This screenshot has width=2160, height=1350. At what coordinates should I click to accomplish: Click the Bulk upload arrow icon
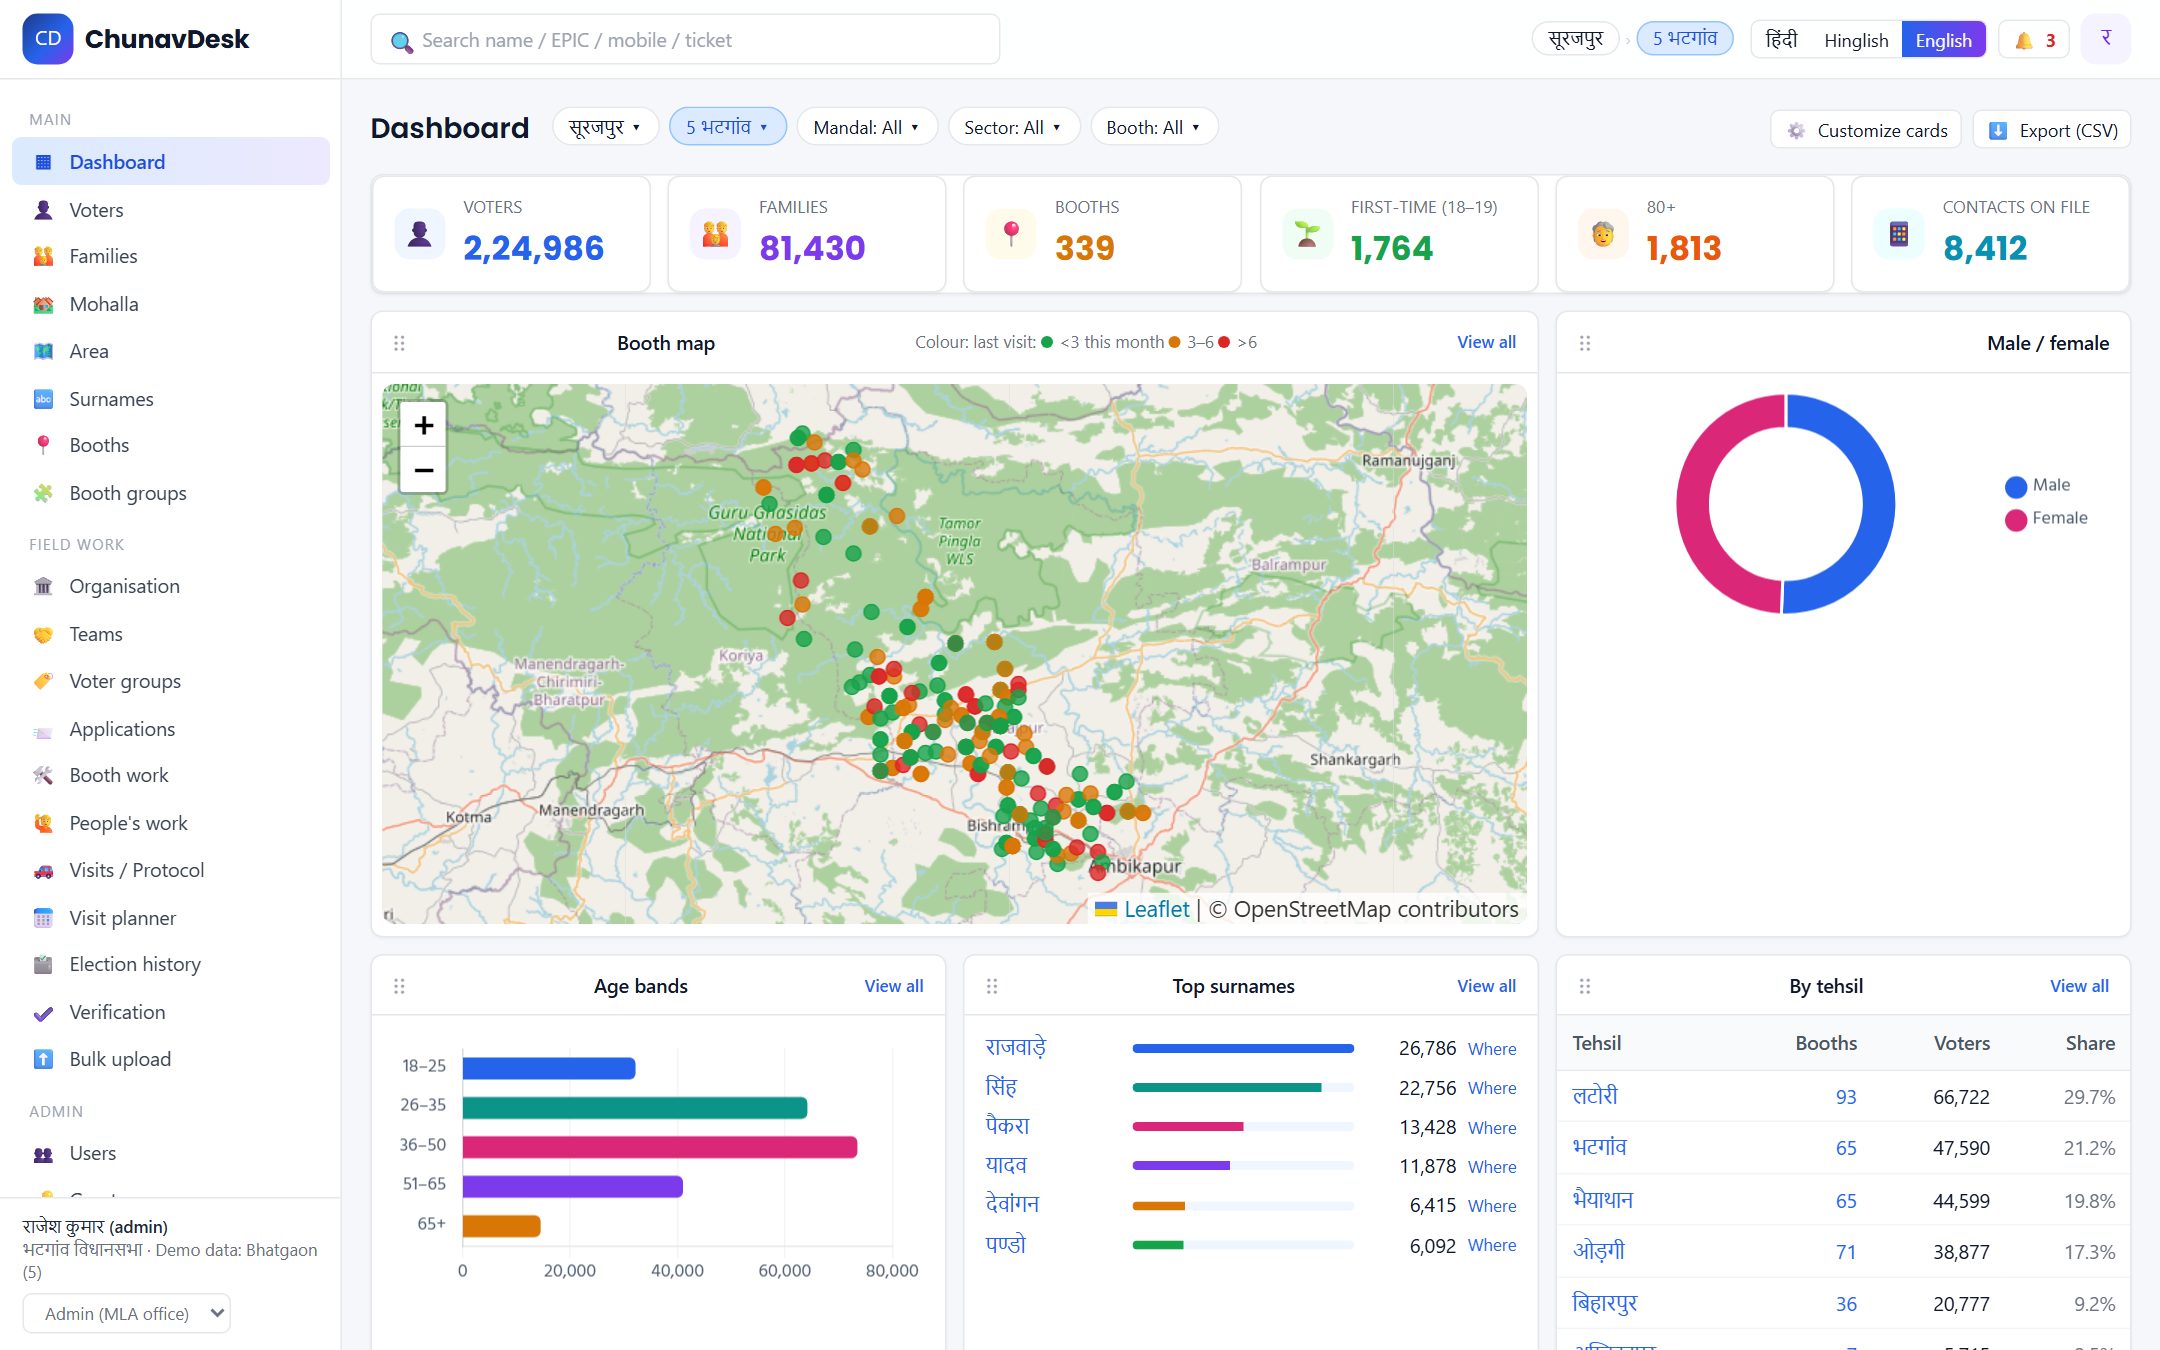43,1059
